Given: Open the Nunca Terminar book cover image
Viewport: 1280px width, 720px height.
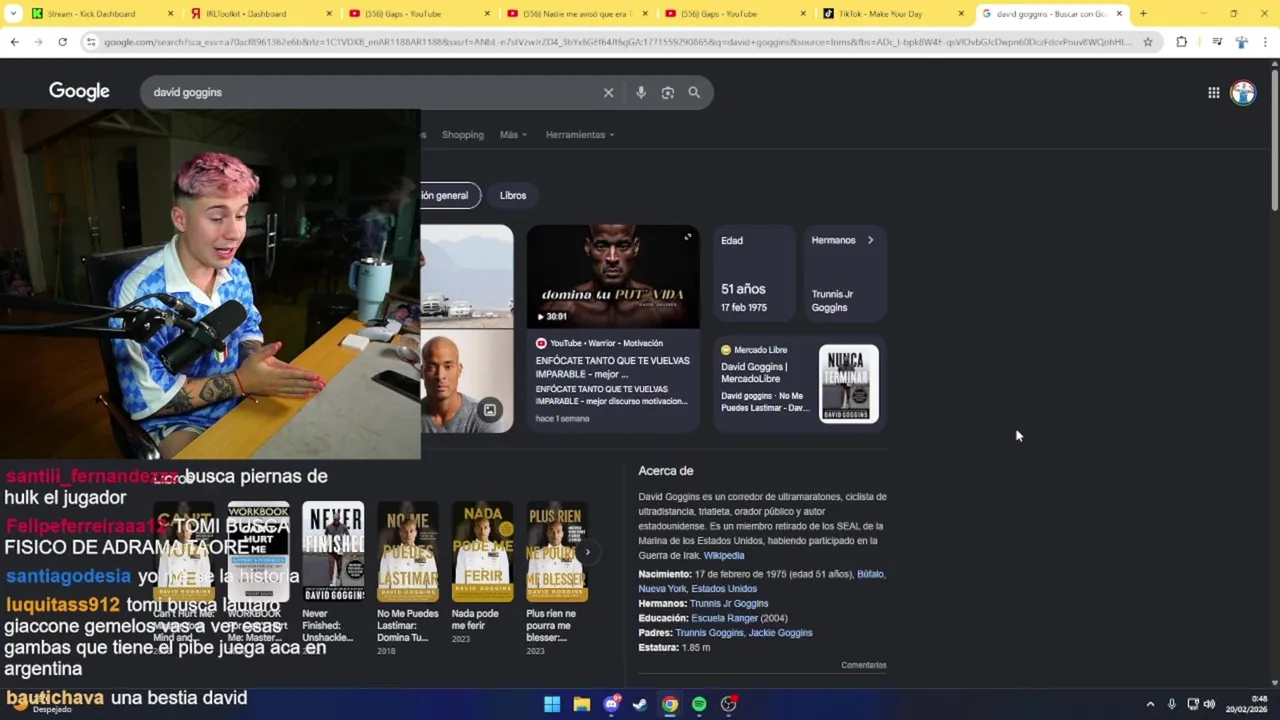Looking at the screenshot, I should [x=849, y=384].
